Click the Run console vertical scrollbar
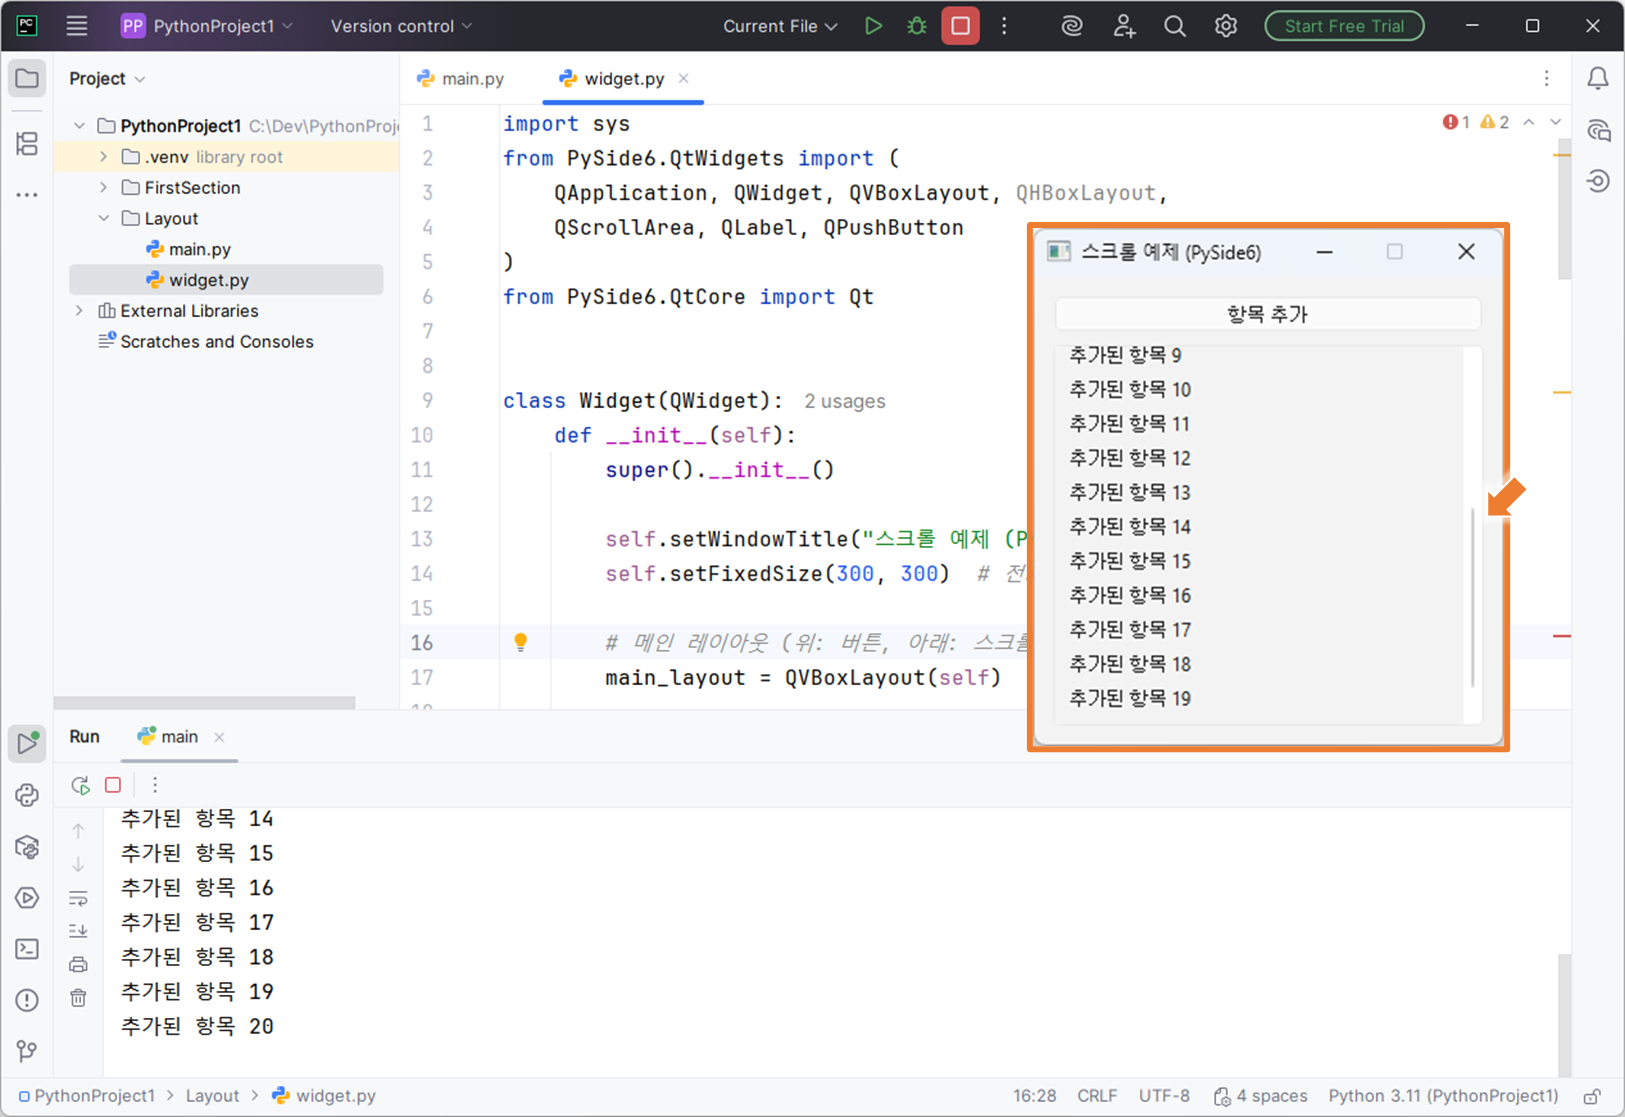This screenshot has height=1117, width=1625. coord(1564,1013)
